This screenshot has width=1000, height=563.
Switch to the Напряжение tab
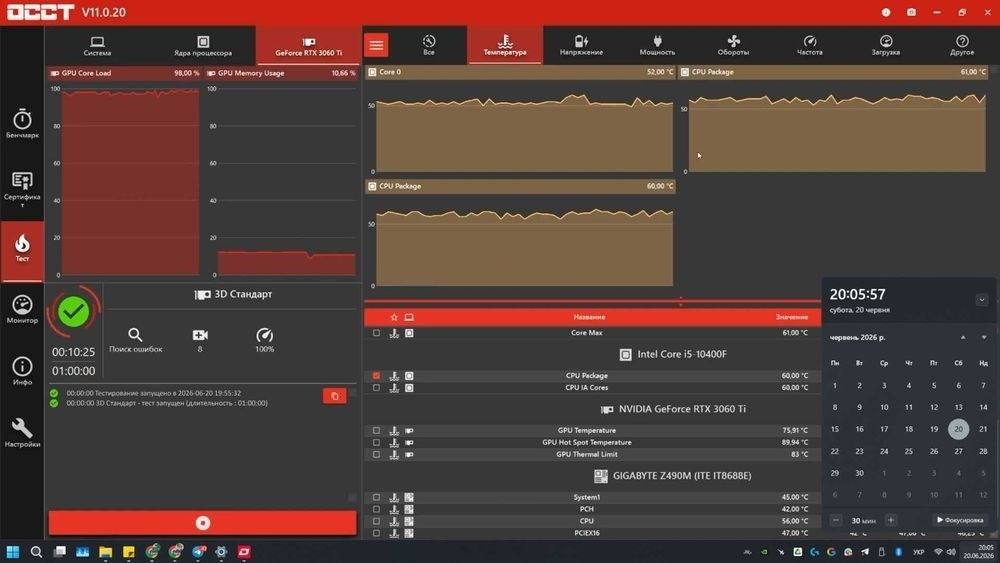pyautogui.click(x=581, y=45)
